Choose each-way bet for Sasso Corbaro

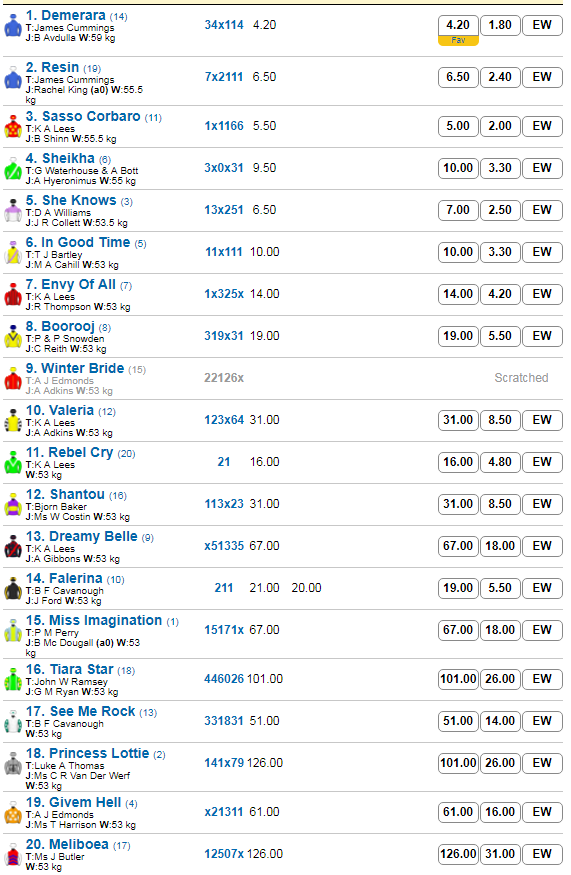coord(542,126)
